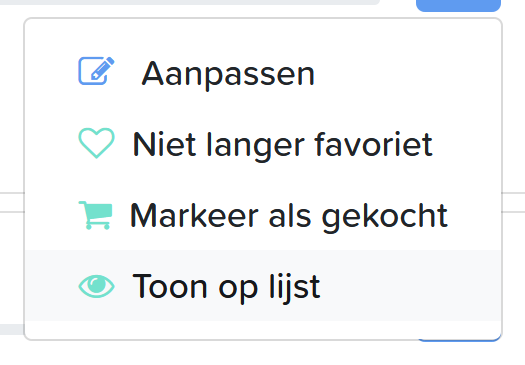Remove favorite status via the heart toggle
The image size is (525, 365).
[96, 143]
